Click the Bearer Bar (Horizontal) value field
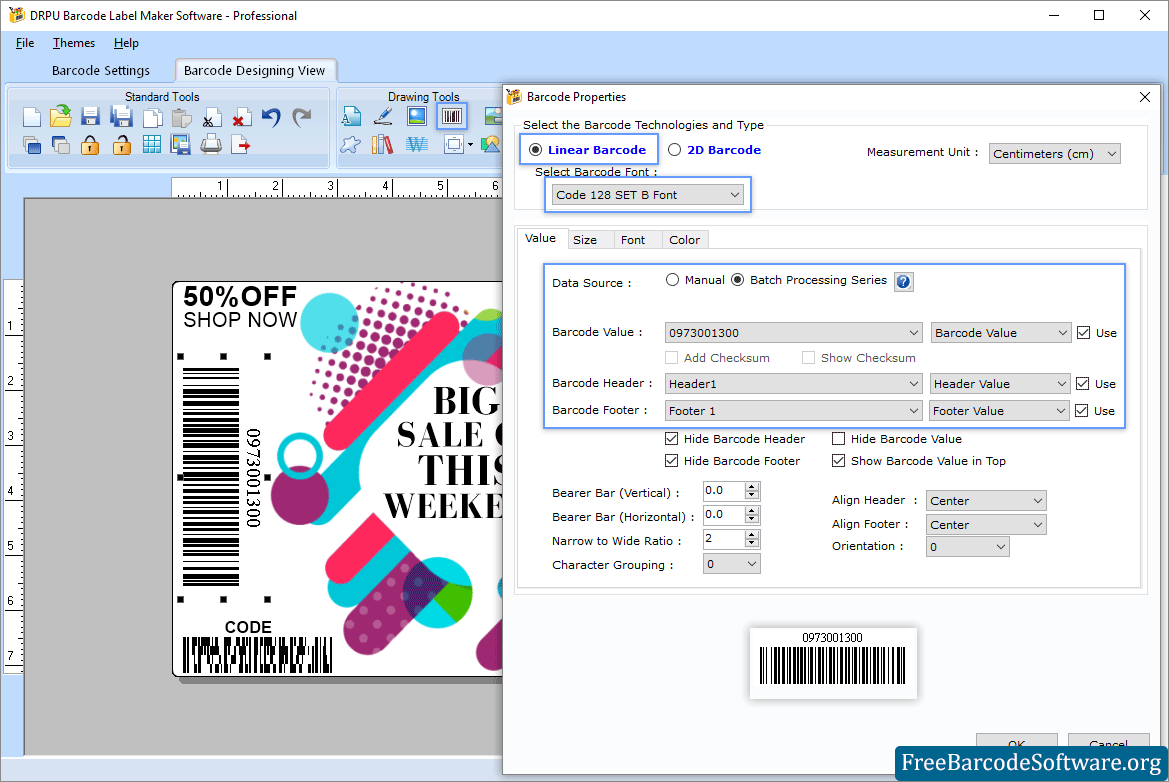 pos(724,514)
